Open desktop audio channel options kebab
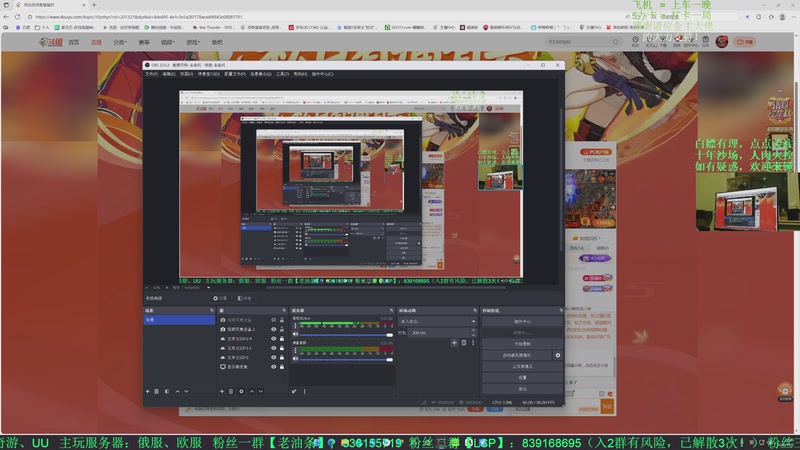Viewport: 800px width, 450px height. [295, 350]
